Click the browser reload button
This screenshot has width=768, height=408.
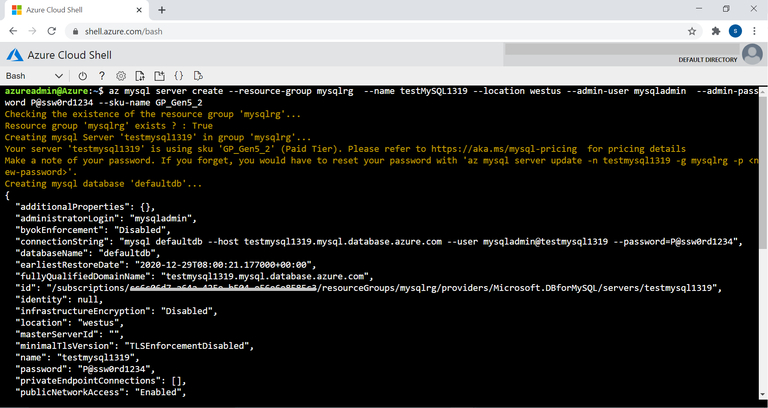pyautogui.click(x=55, y=31)
